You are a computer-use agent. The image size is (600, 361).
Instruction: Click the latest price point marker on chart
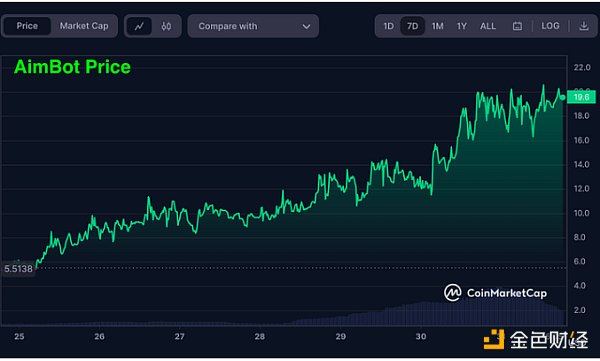click(x=562, y=98)
